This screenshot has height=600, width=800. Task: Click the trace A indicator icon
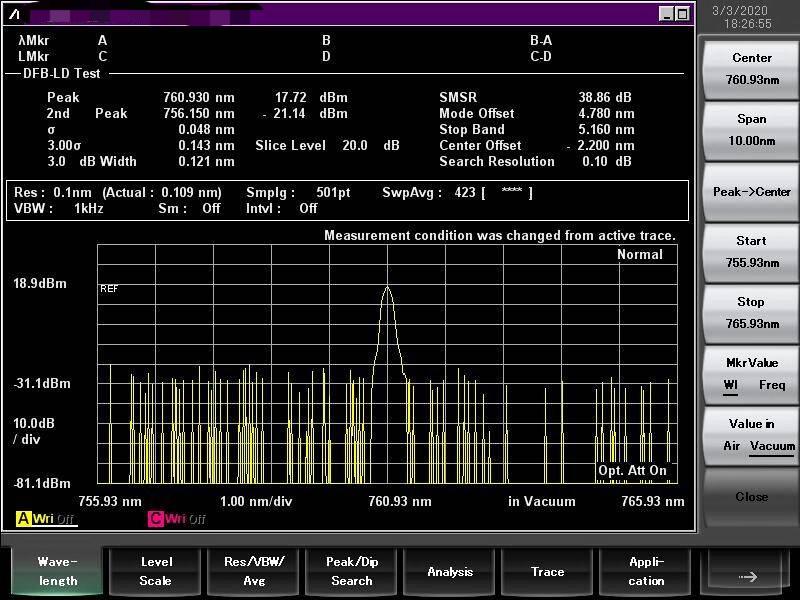coord(23,518)
